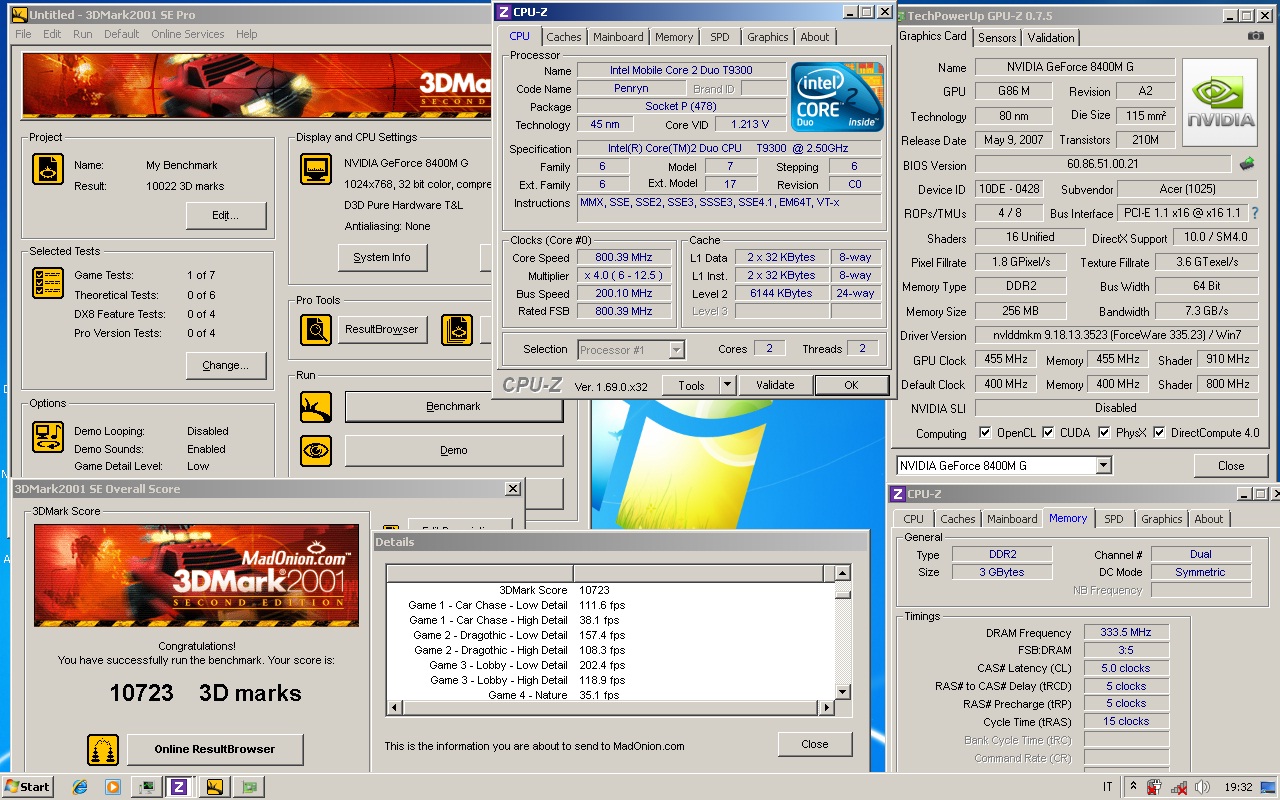Image resolution: width=1280 pixels, height=800 pixels.
Task: Click the Details list scroll-down arrow
Action: [x=842, y=692]
